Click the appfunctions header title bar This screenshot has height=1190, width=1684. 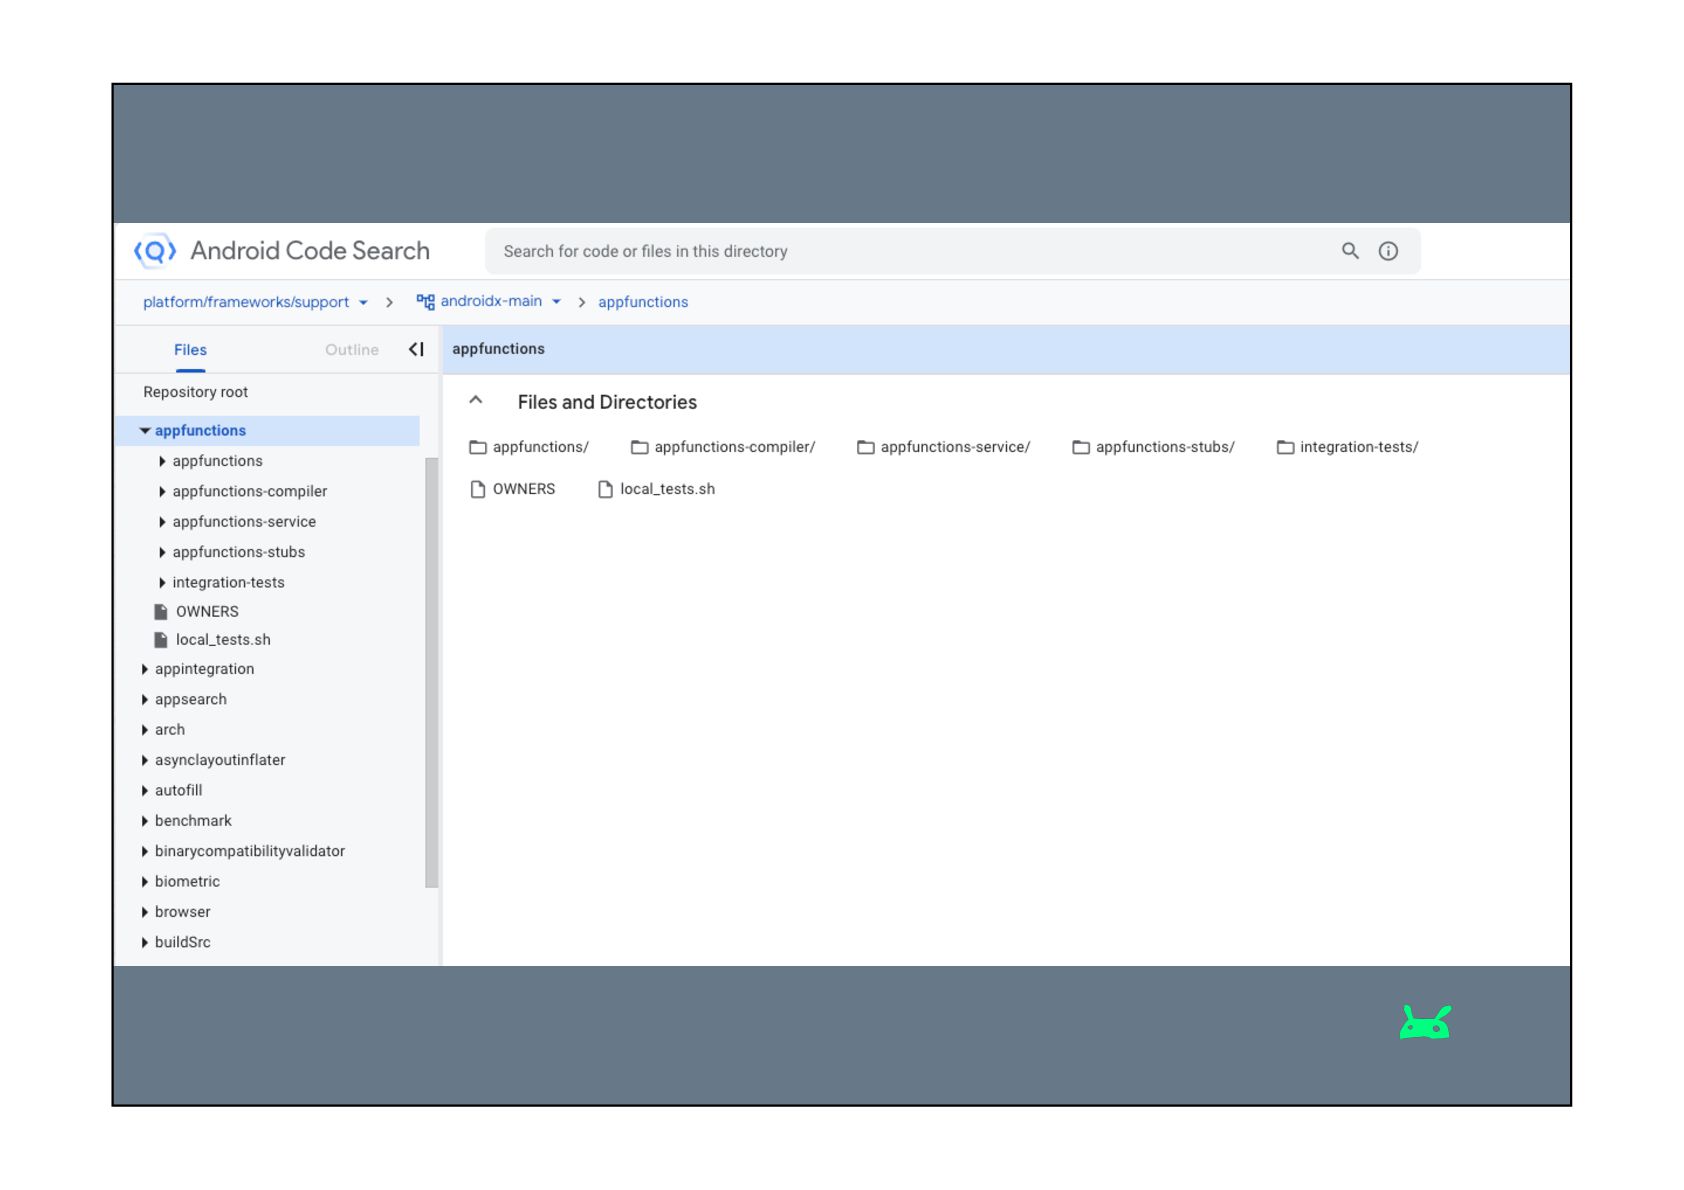tap(1006, 349)
